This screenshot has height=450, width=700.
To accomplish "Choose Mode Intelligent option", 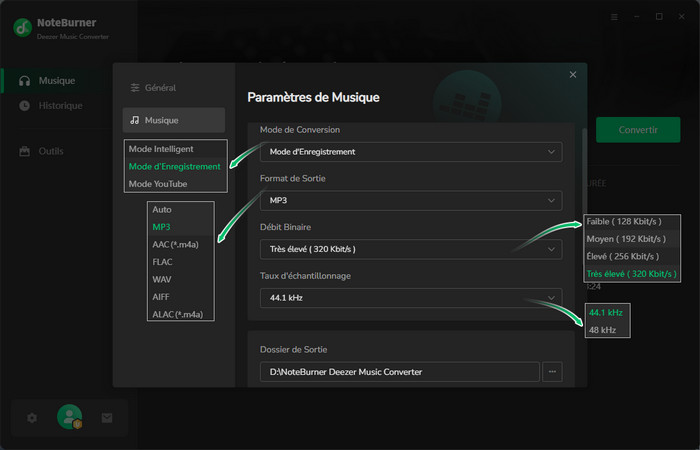I will click(175, 149).
